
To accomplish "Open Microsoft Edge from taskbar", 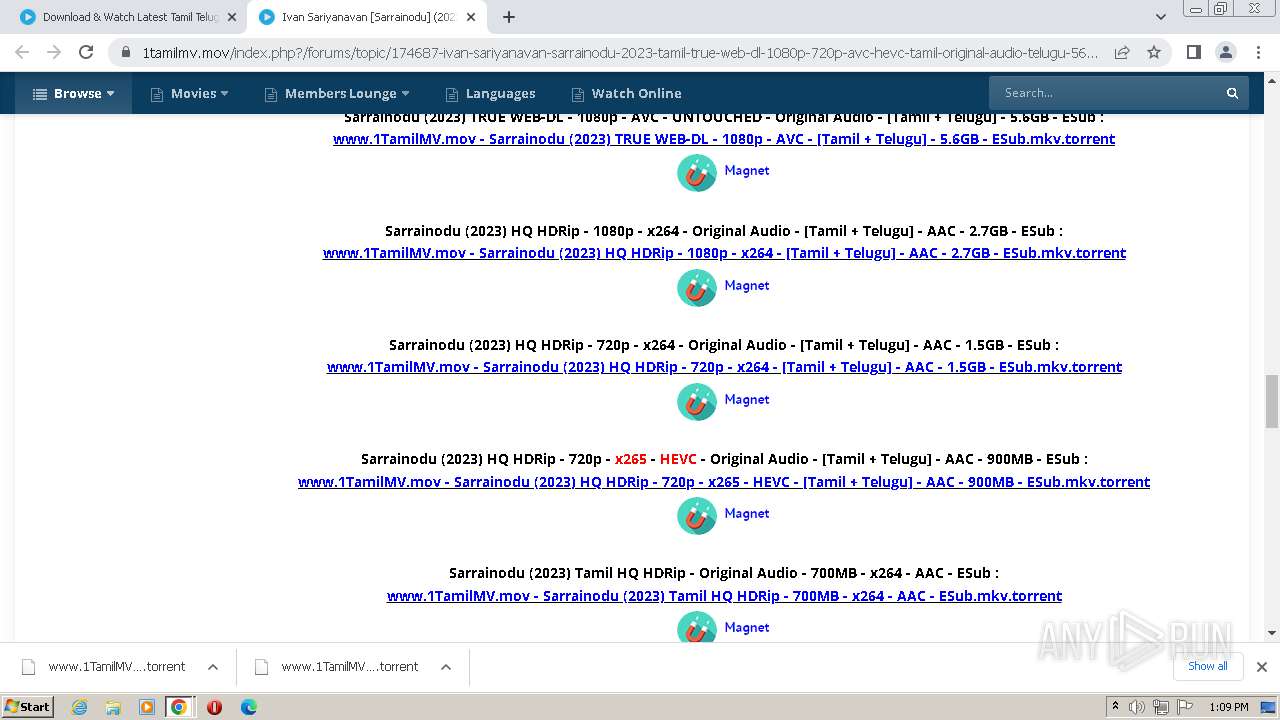I will (249, 707).
